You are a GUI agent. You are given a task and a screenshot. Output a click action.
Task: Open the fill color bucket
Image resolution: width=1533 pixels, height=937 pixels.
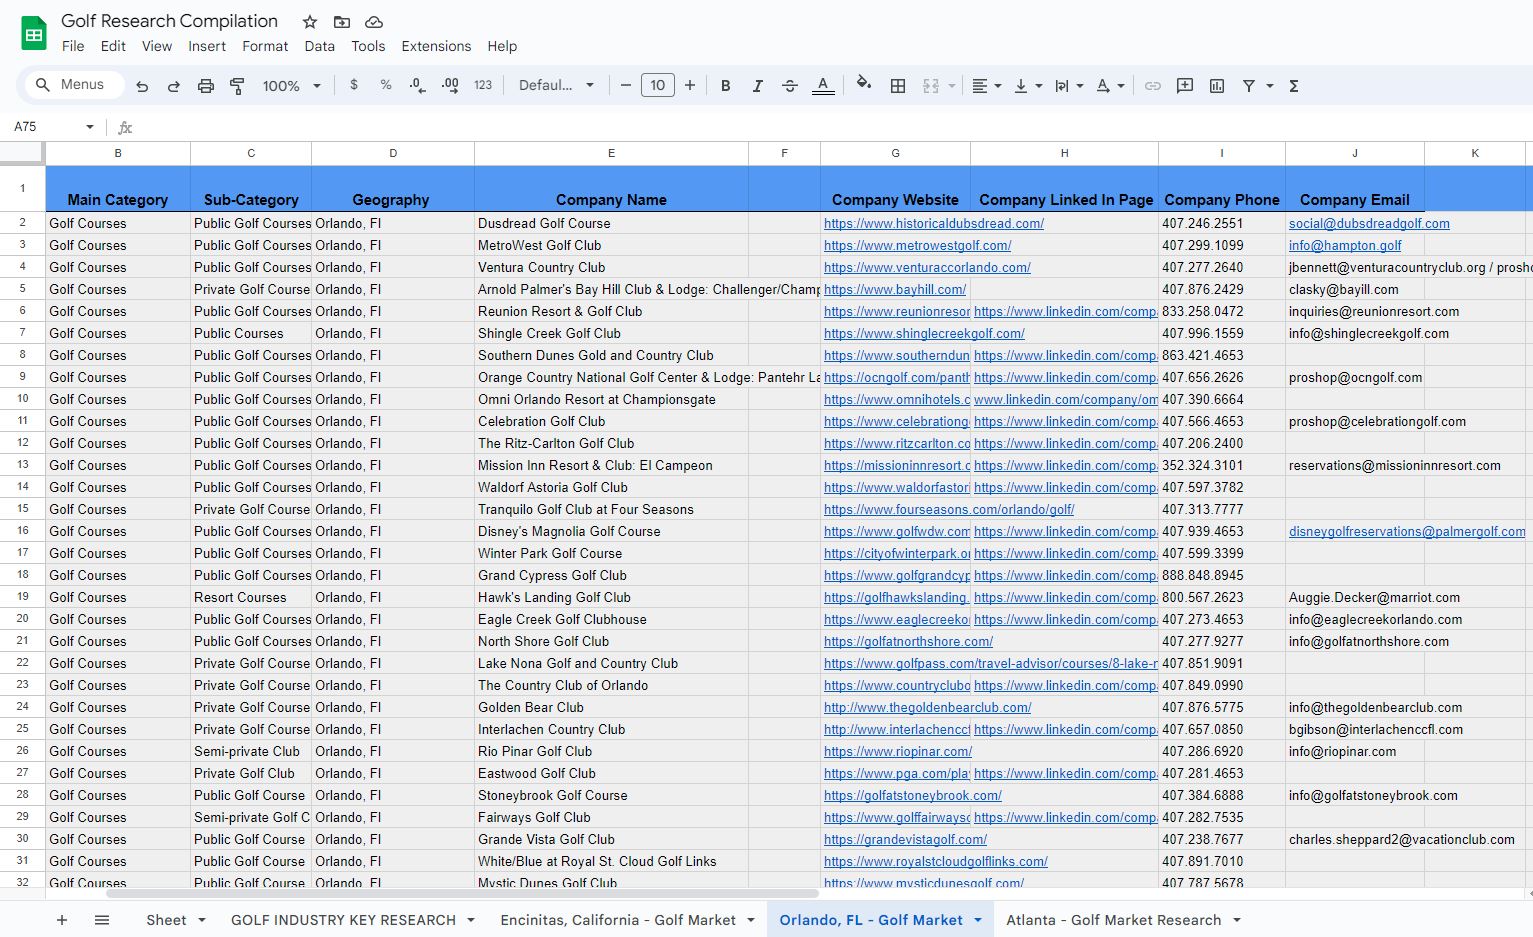864,85
